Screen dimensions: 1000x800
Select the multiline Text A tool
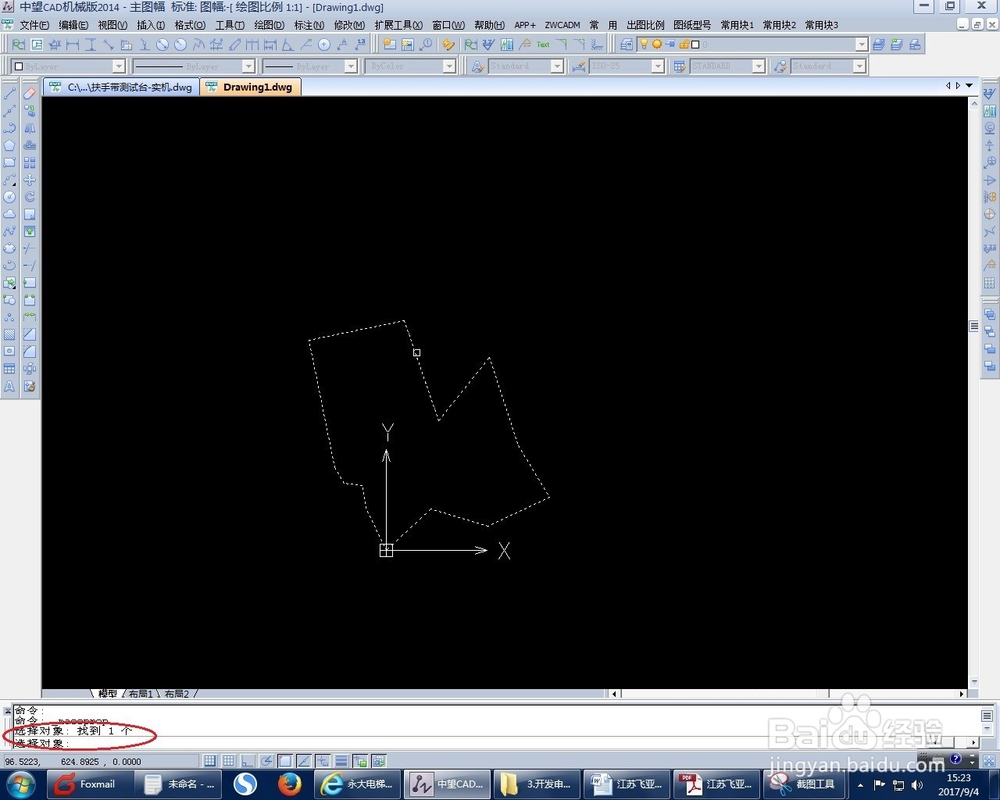tap(10, 386)
